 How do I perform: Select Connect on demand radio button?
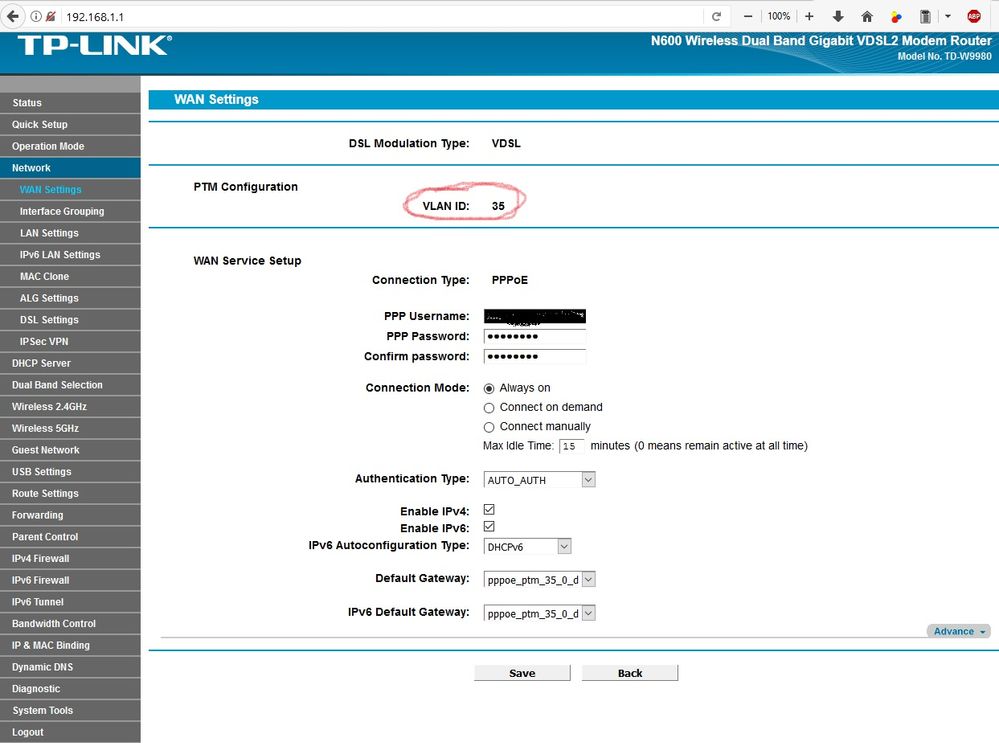pos(489,407)
